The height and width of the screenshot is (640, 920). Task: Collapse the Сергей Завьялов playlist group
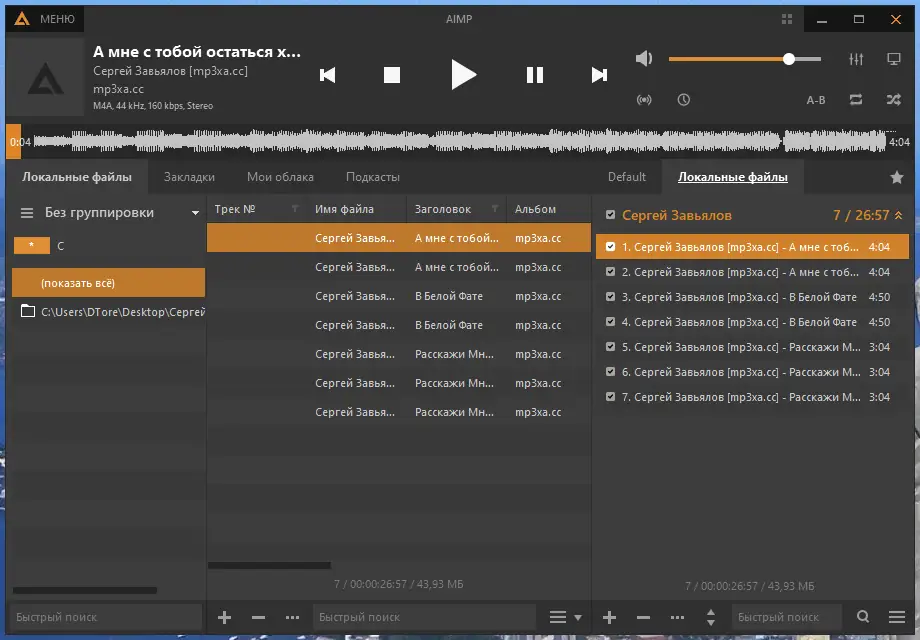pyautogui.click(x=898, y=216)
